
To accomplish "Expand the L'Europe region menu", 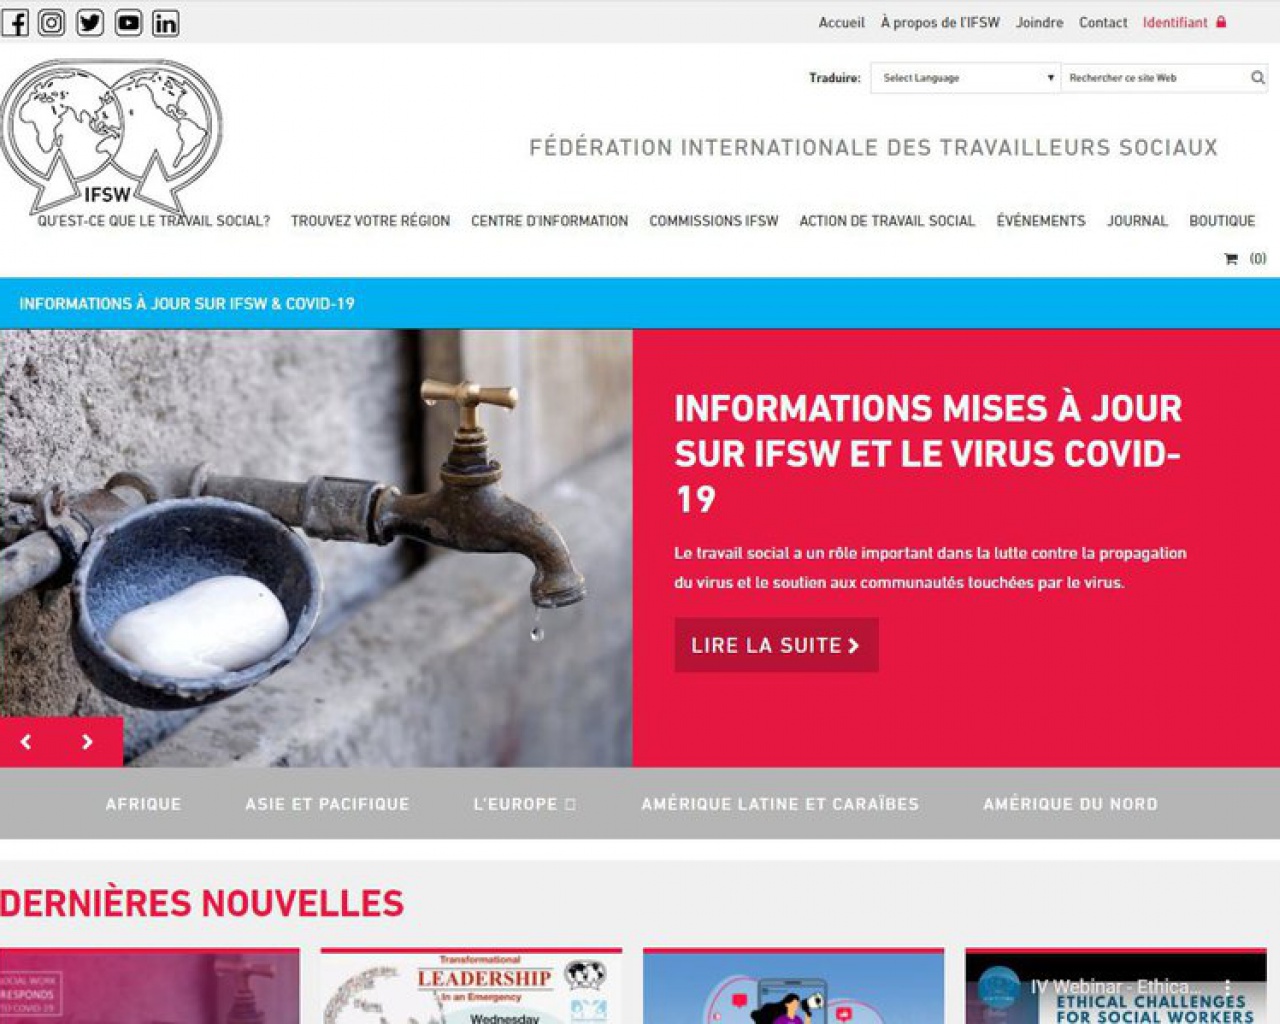I will point(525,804).
